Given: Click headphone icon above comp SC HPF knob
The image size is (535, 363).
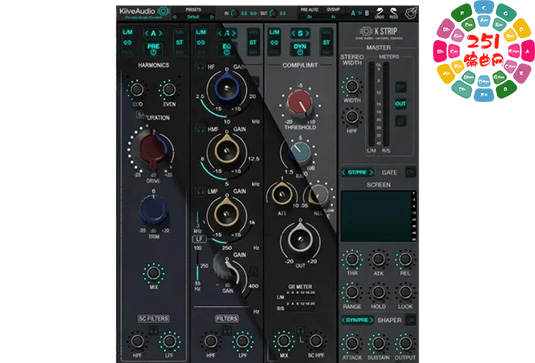Looking at the screenshot, I should tap(300, 330).
